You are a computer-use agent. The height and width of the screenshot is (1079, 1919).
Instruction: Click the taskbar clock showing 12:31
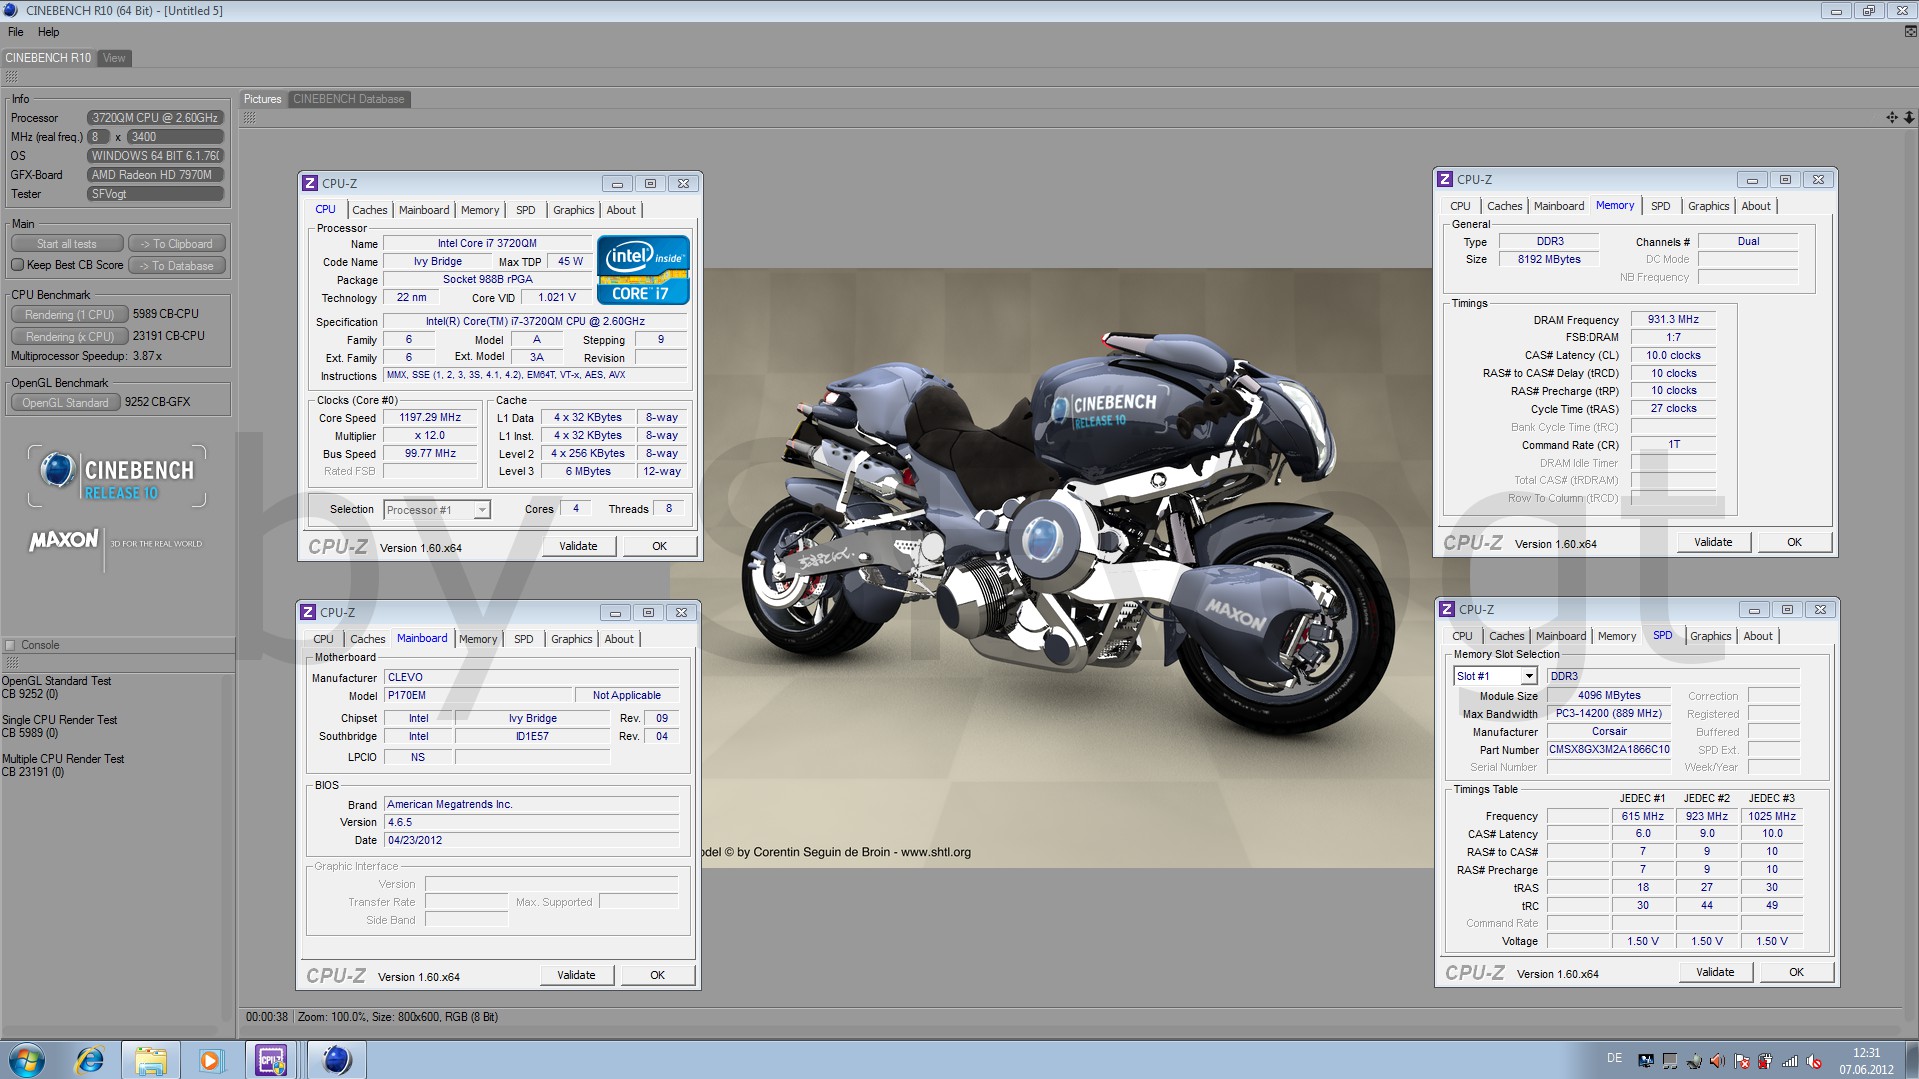click(x=1866, y=1061)
